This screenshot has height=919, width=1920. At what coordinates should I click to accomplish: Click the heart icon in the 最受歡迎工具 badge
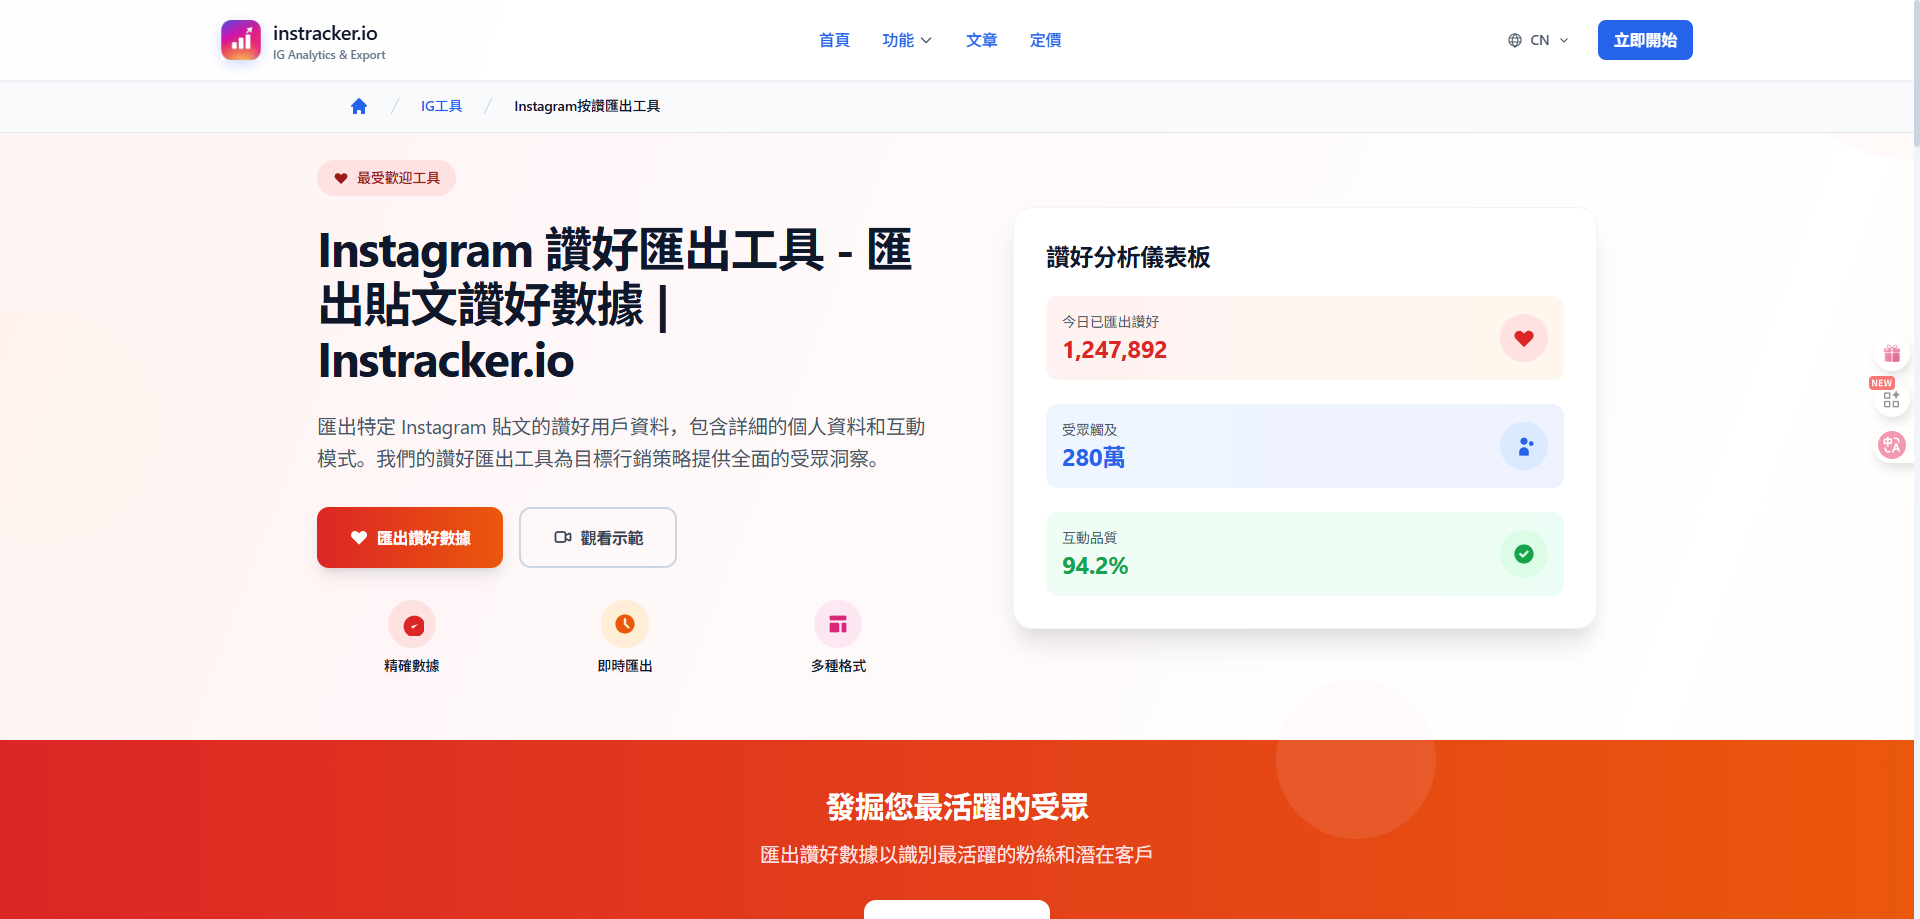(x=341, y=178)
